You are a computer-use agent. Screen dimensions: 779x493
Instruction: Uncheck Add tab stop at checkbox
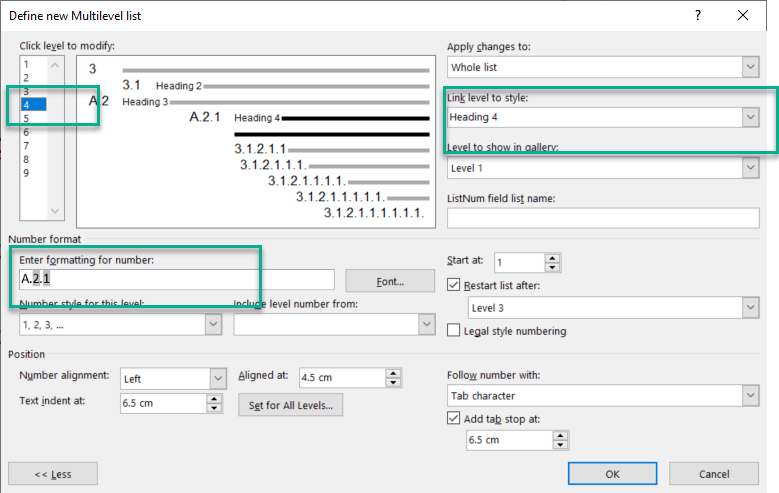pyautogui.click(x=453, y=418)
